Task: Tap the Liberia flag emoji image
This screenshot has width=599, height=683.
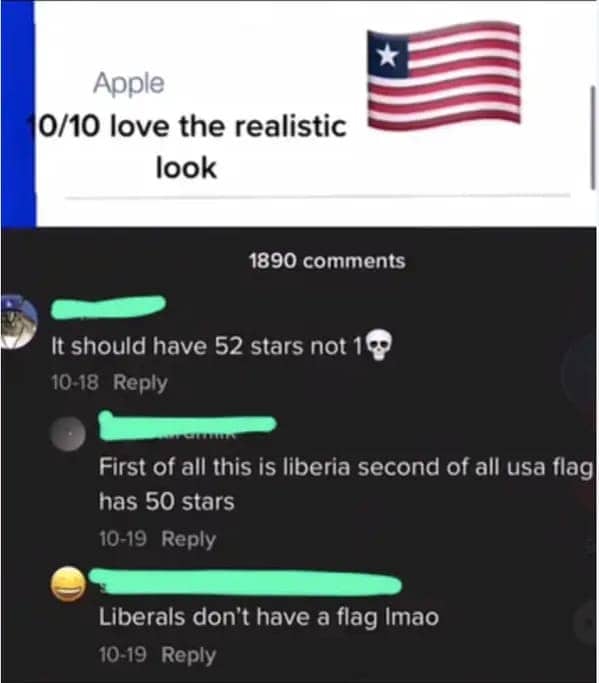Action: pyautogui.click(x=443, y=76)
